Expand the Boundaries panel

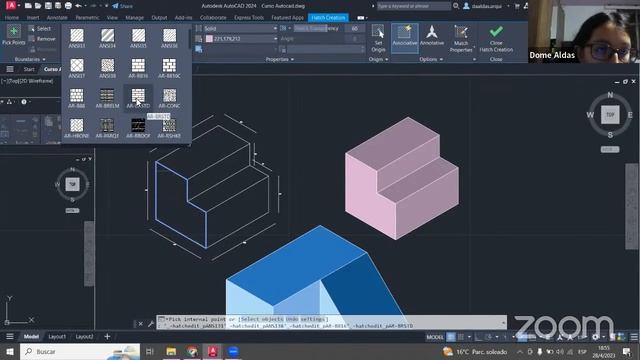coord(30,59)
